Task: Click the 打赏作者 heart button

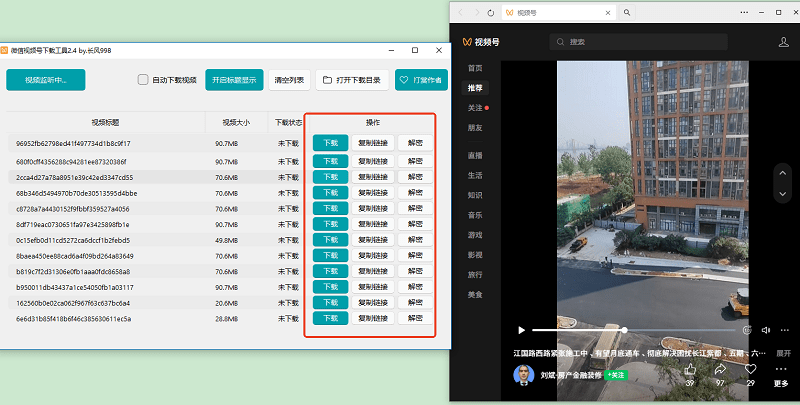Action: pyautogui.click(x=421, y=80)
